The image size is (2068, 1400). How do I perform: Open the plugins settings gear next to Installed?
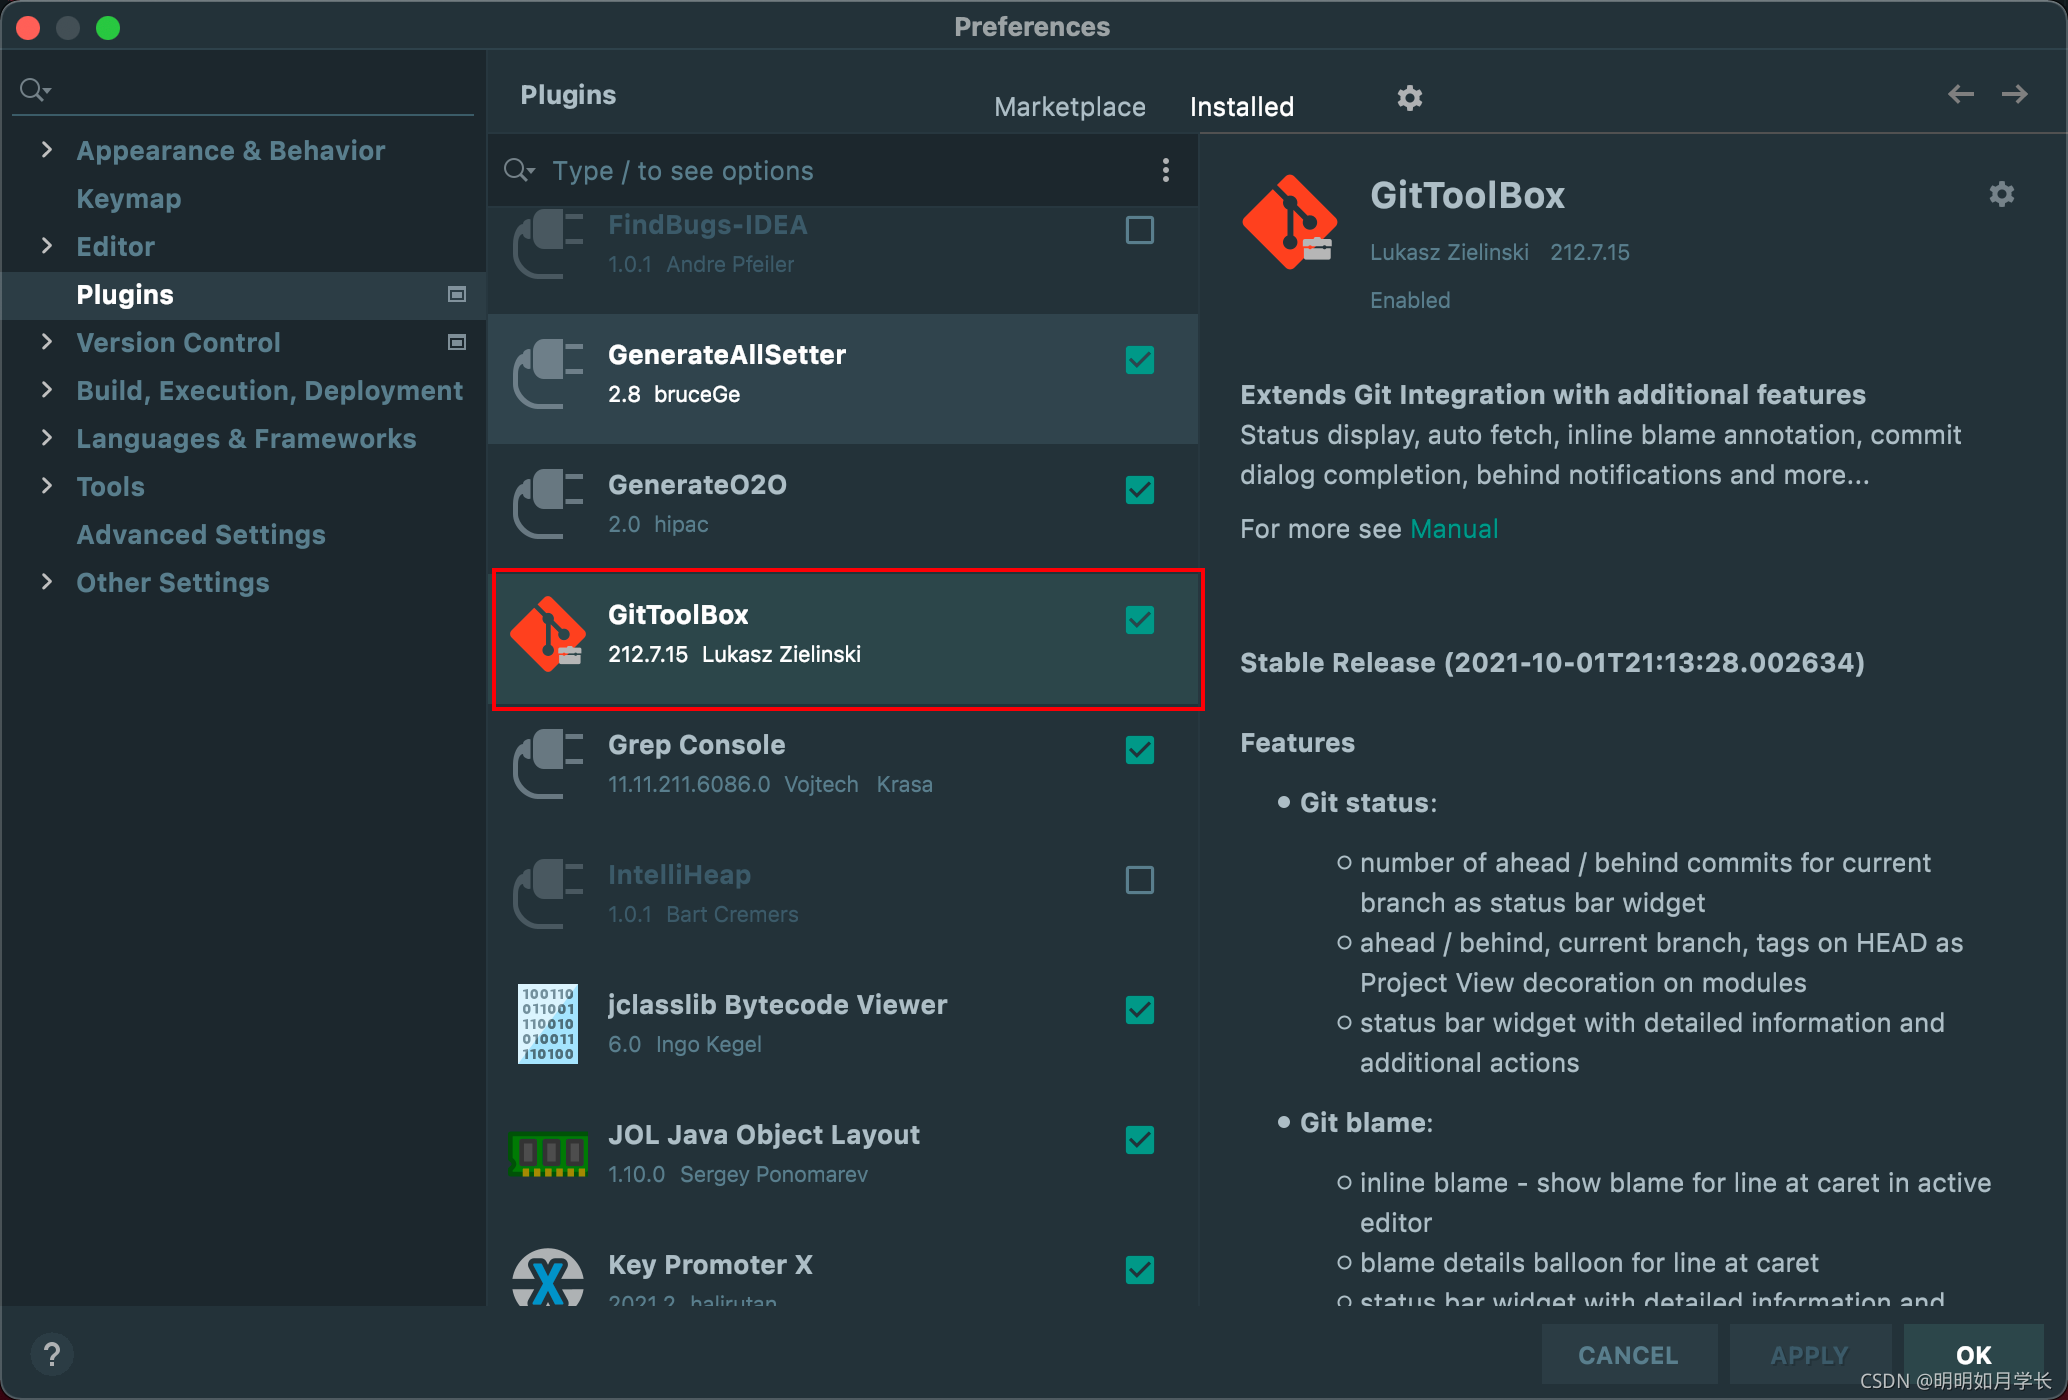(x=1410, y=98)
